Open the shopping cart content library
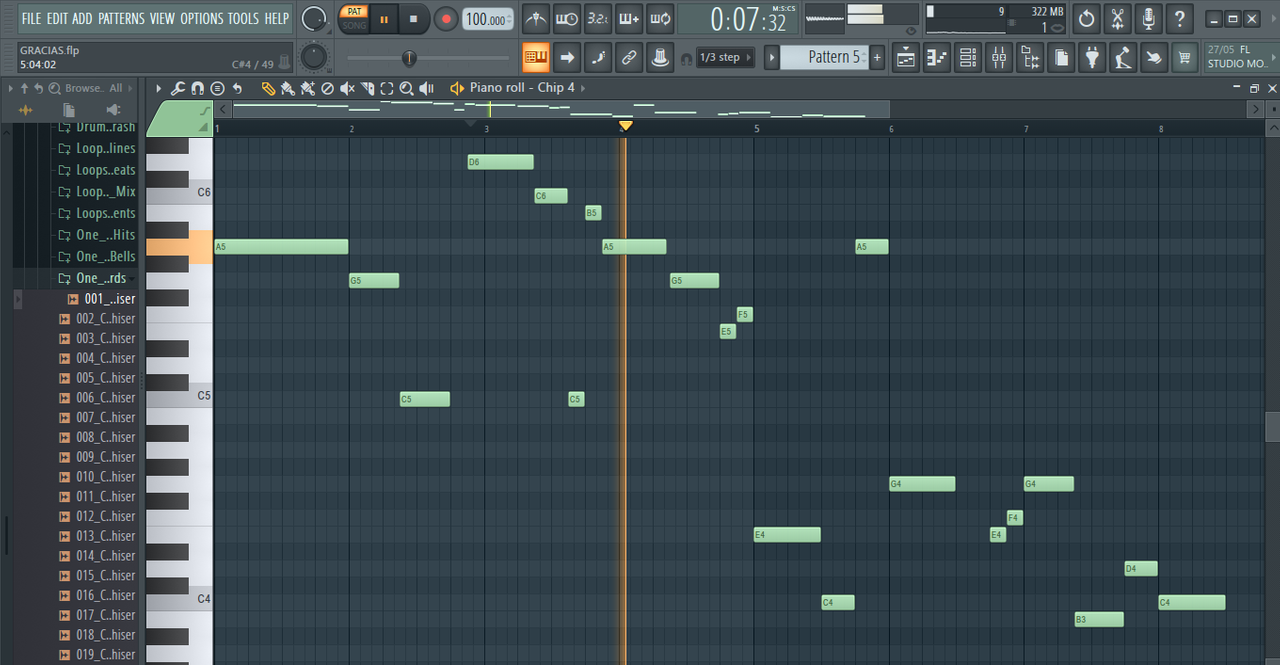The image size is (1280, 665). click(1185, 57)
